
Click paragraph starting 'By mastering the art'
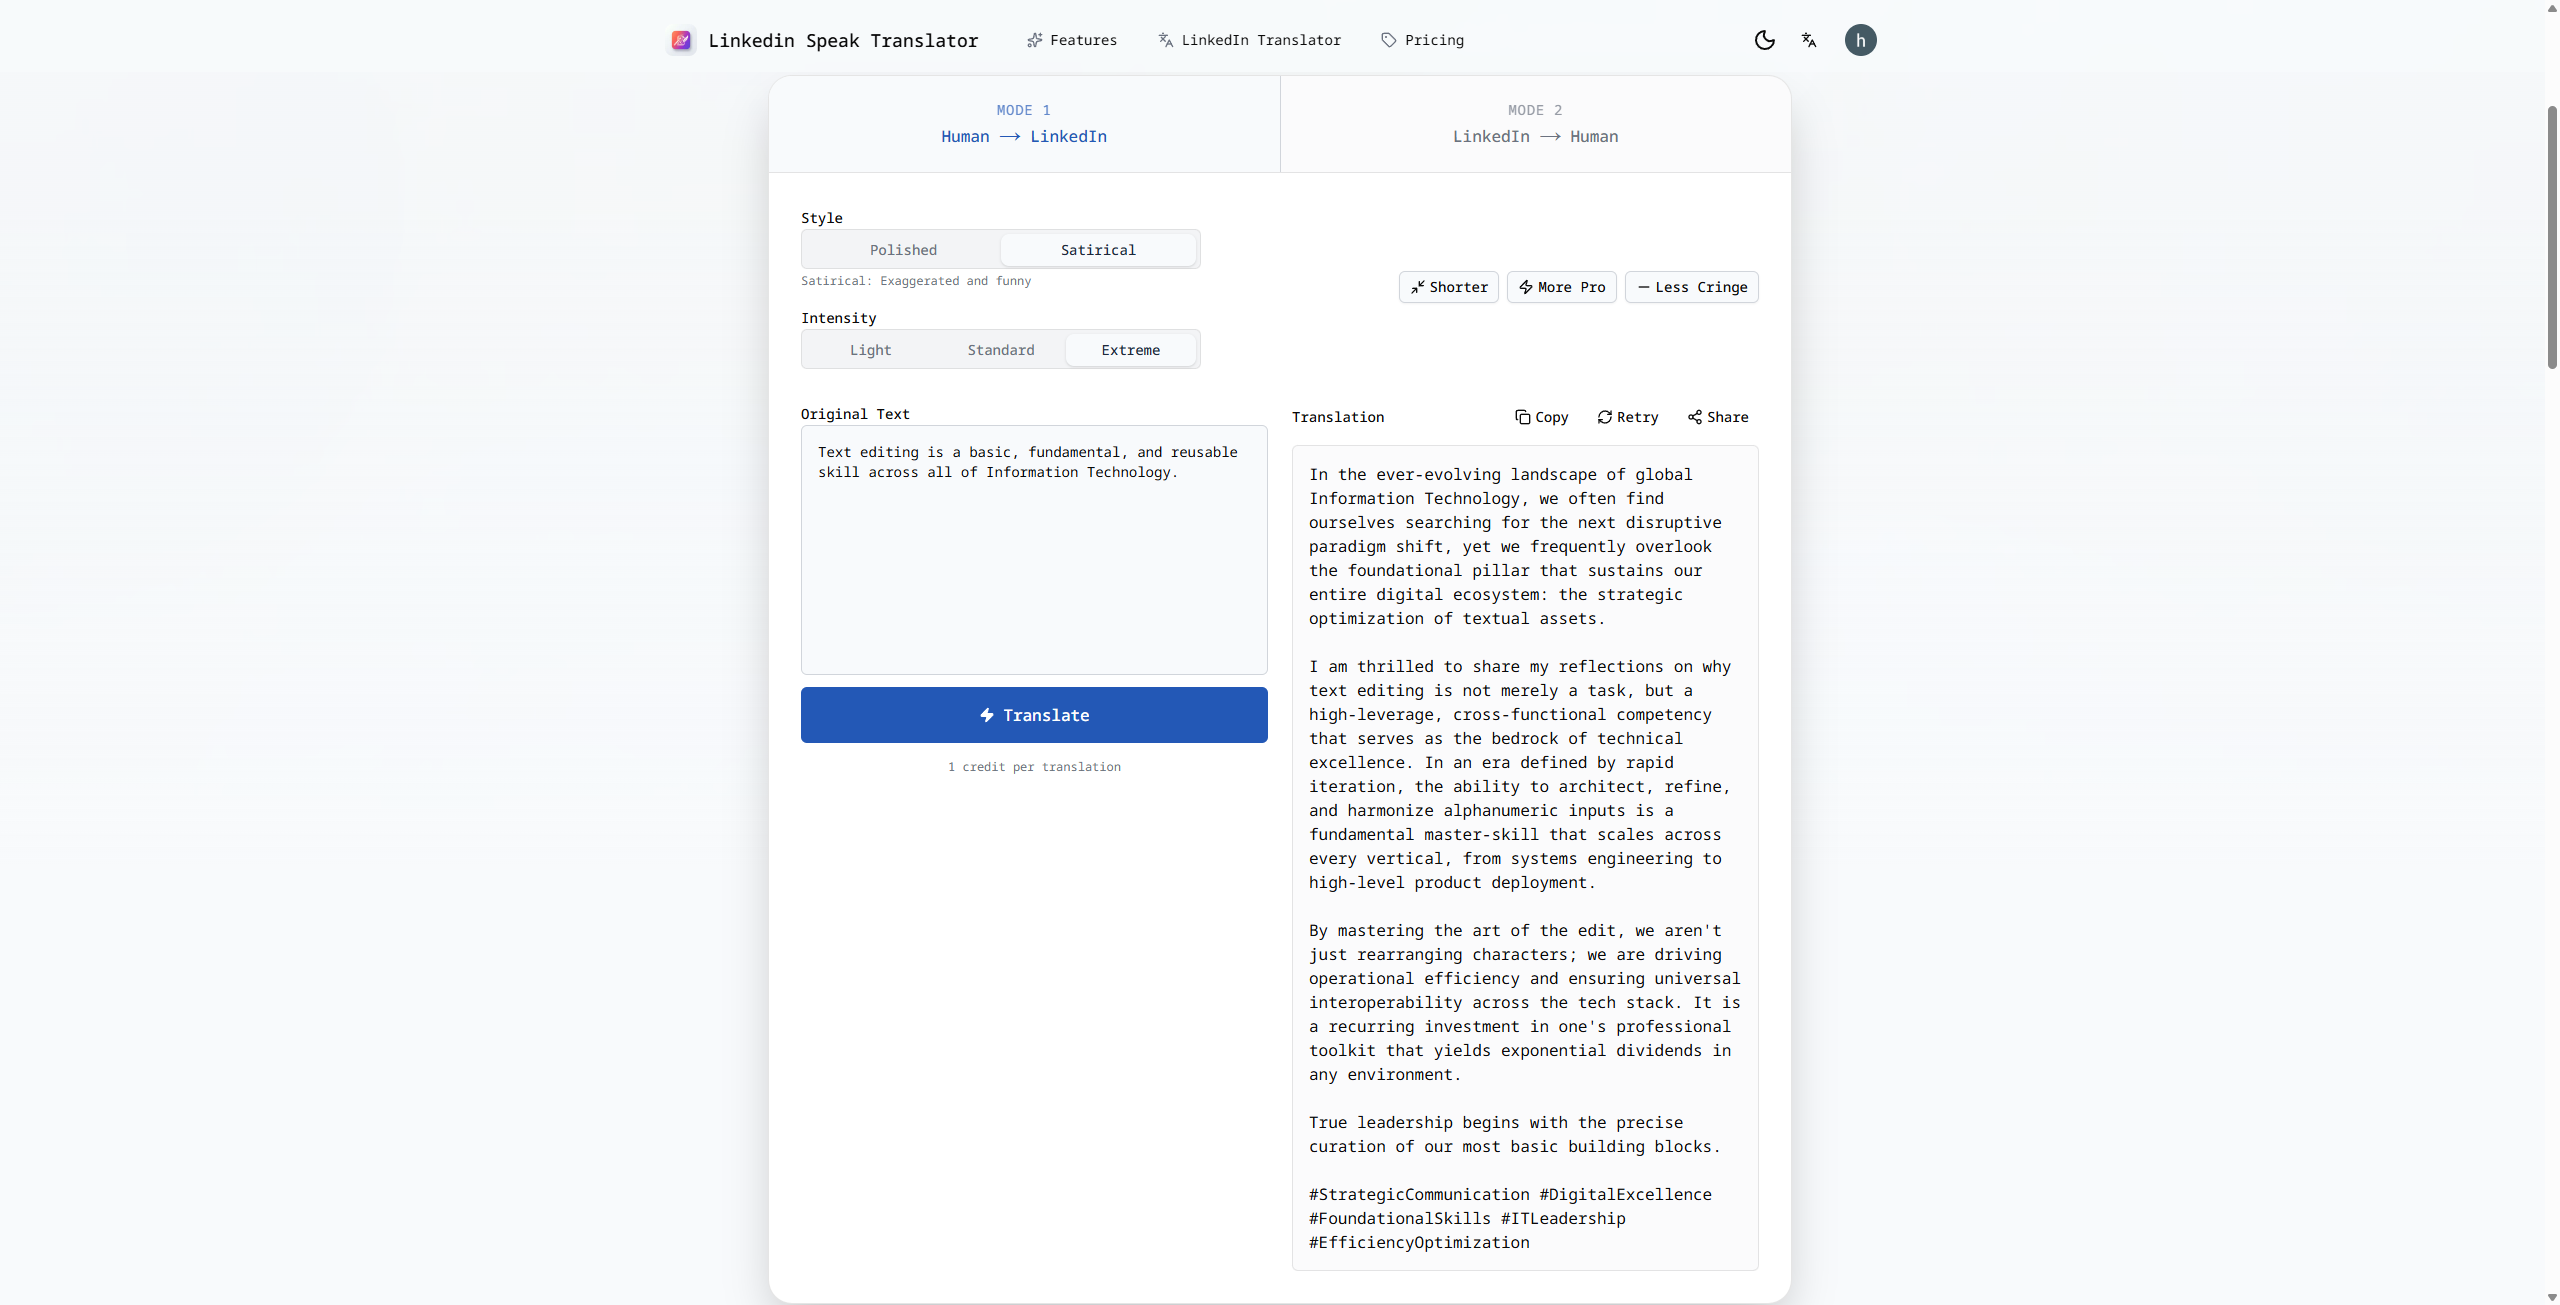tap(1524, 1003)
